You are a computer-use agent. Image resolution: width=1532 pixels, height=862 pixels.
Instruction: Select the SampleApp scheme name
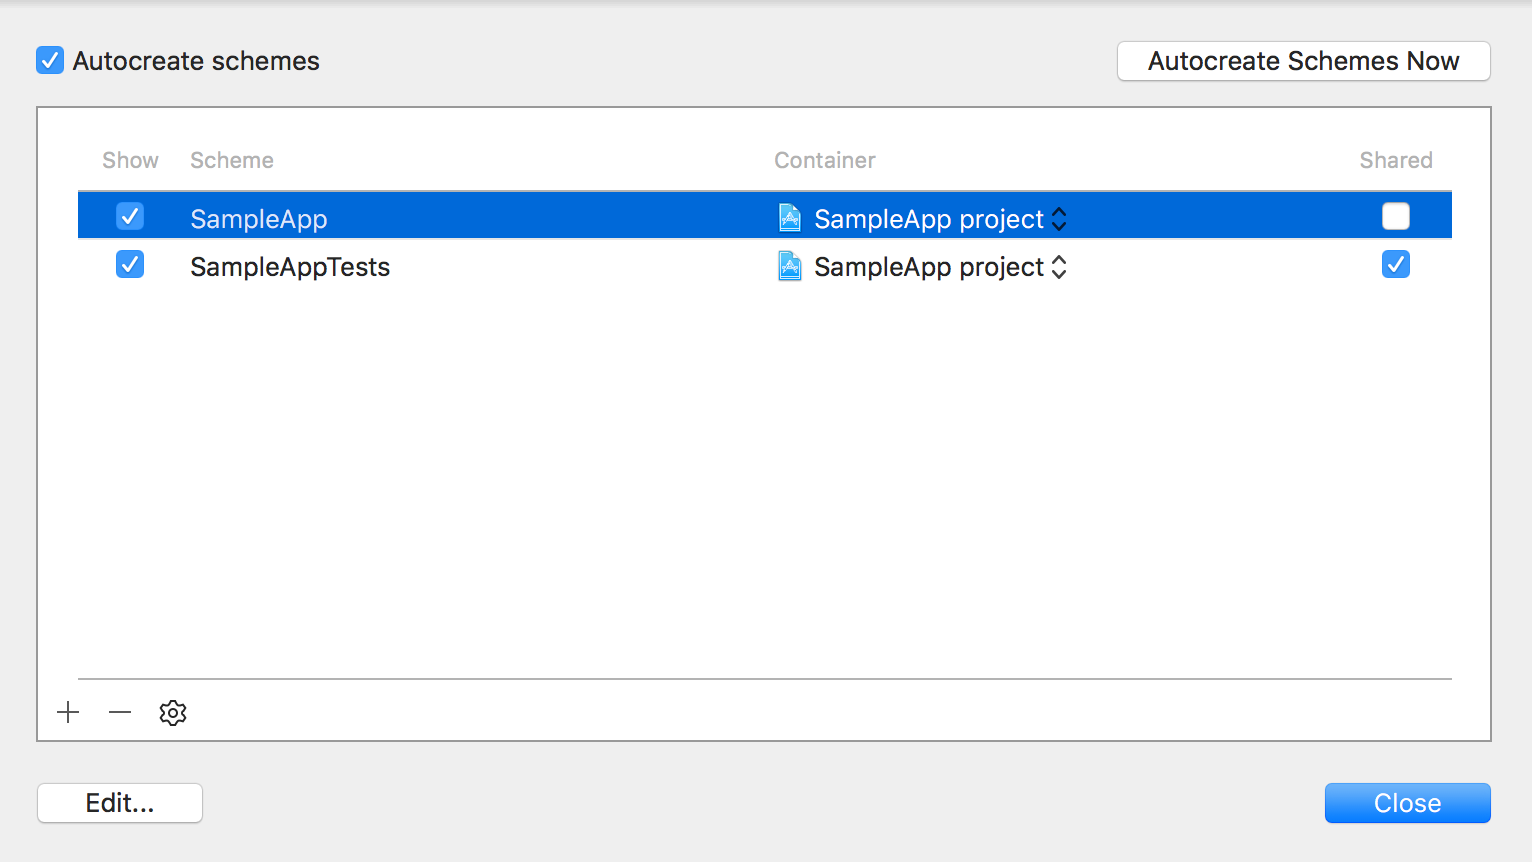pos(259,219)
